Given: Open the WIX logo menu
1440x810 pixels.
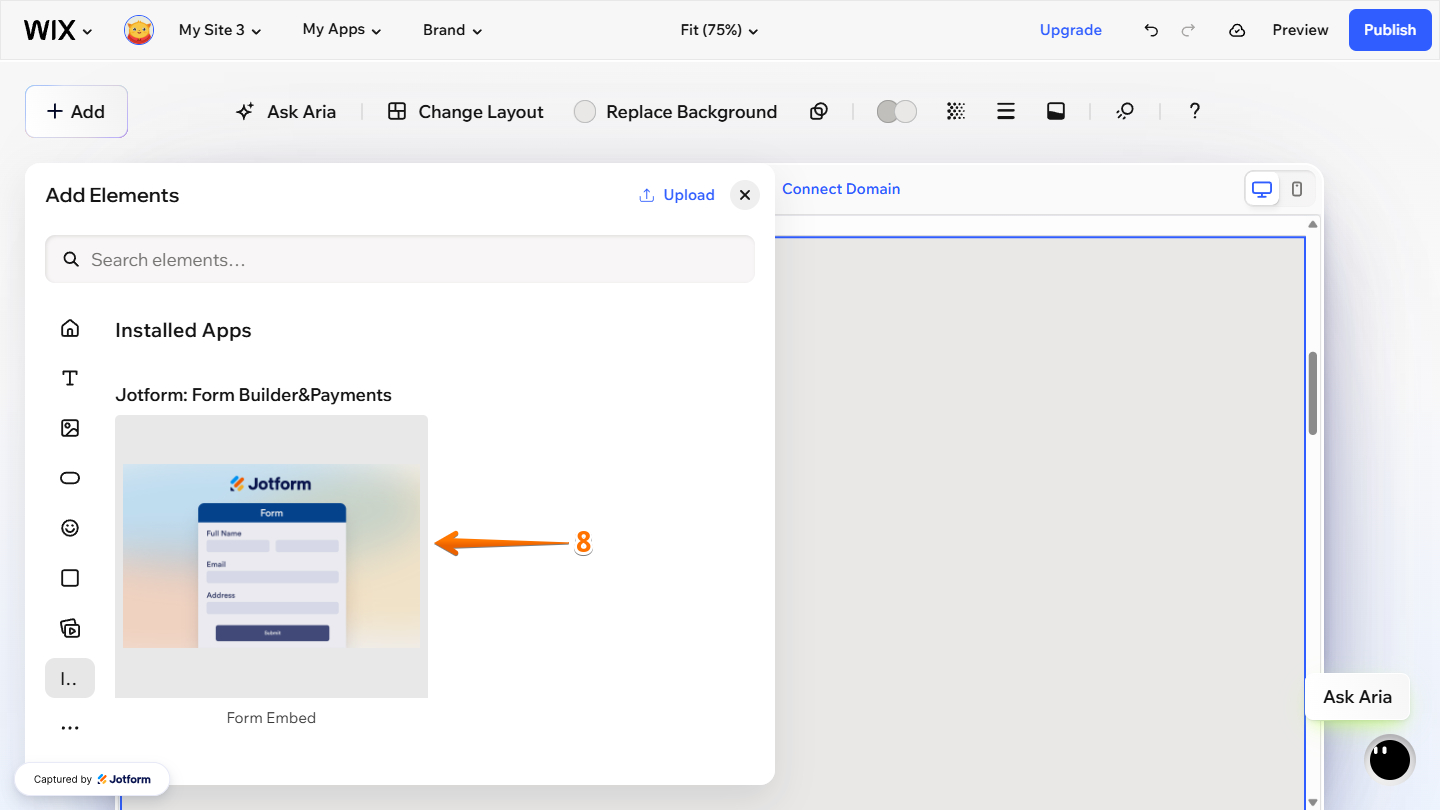Looking at the screenshot, I should (x=58, y=30).
